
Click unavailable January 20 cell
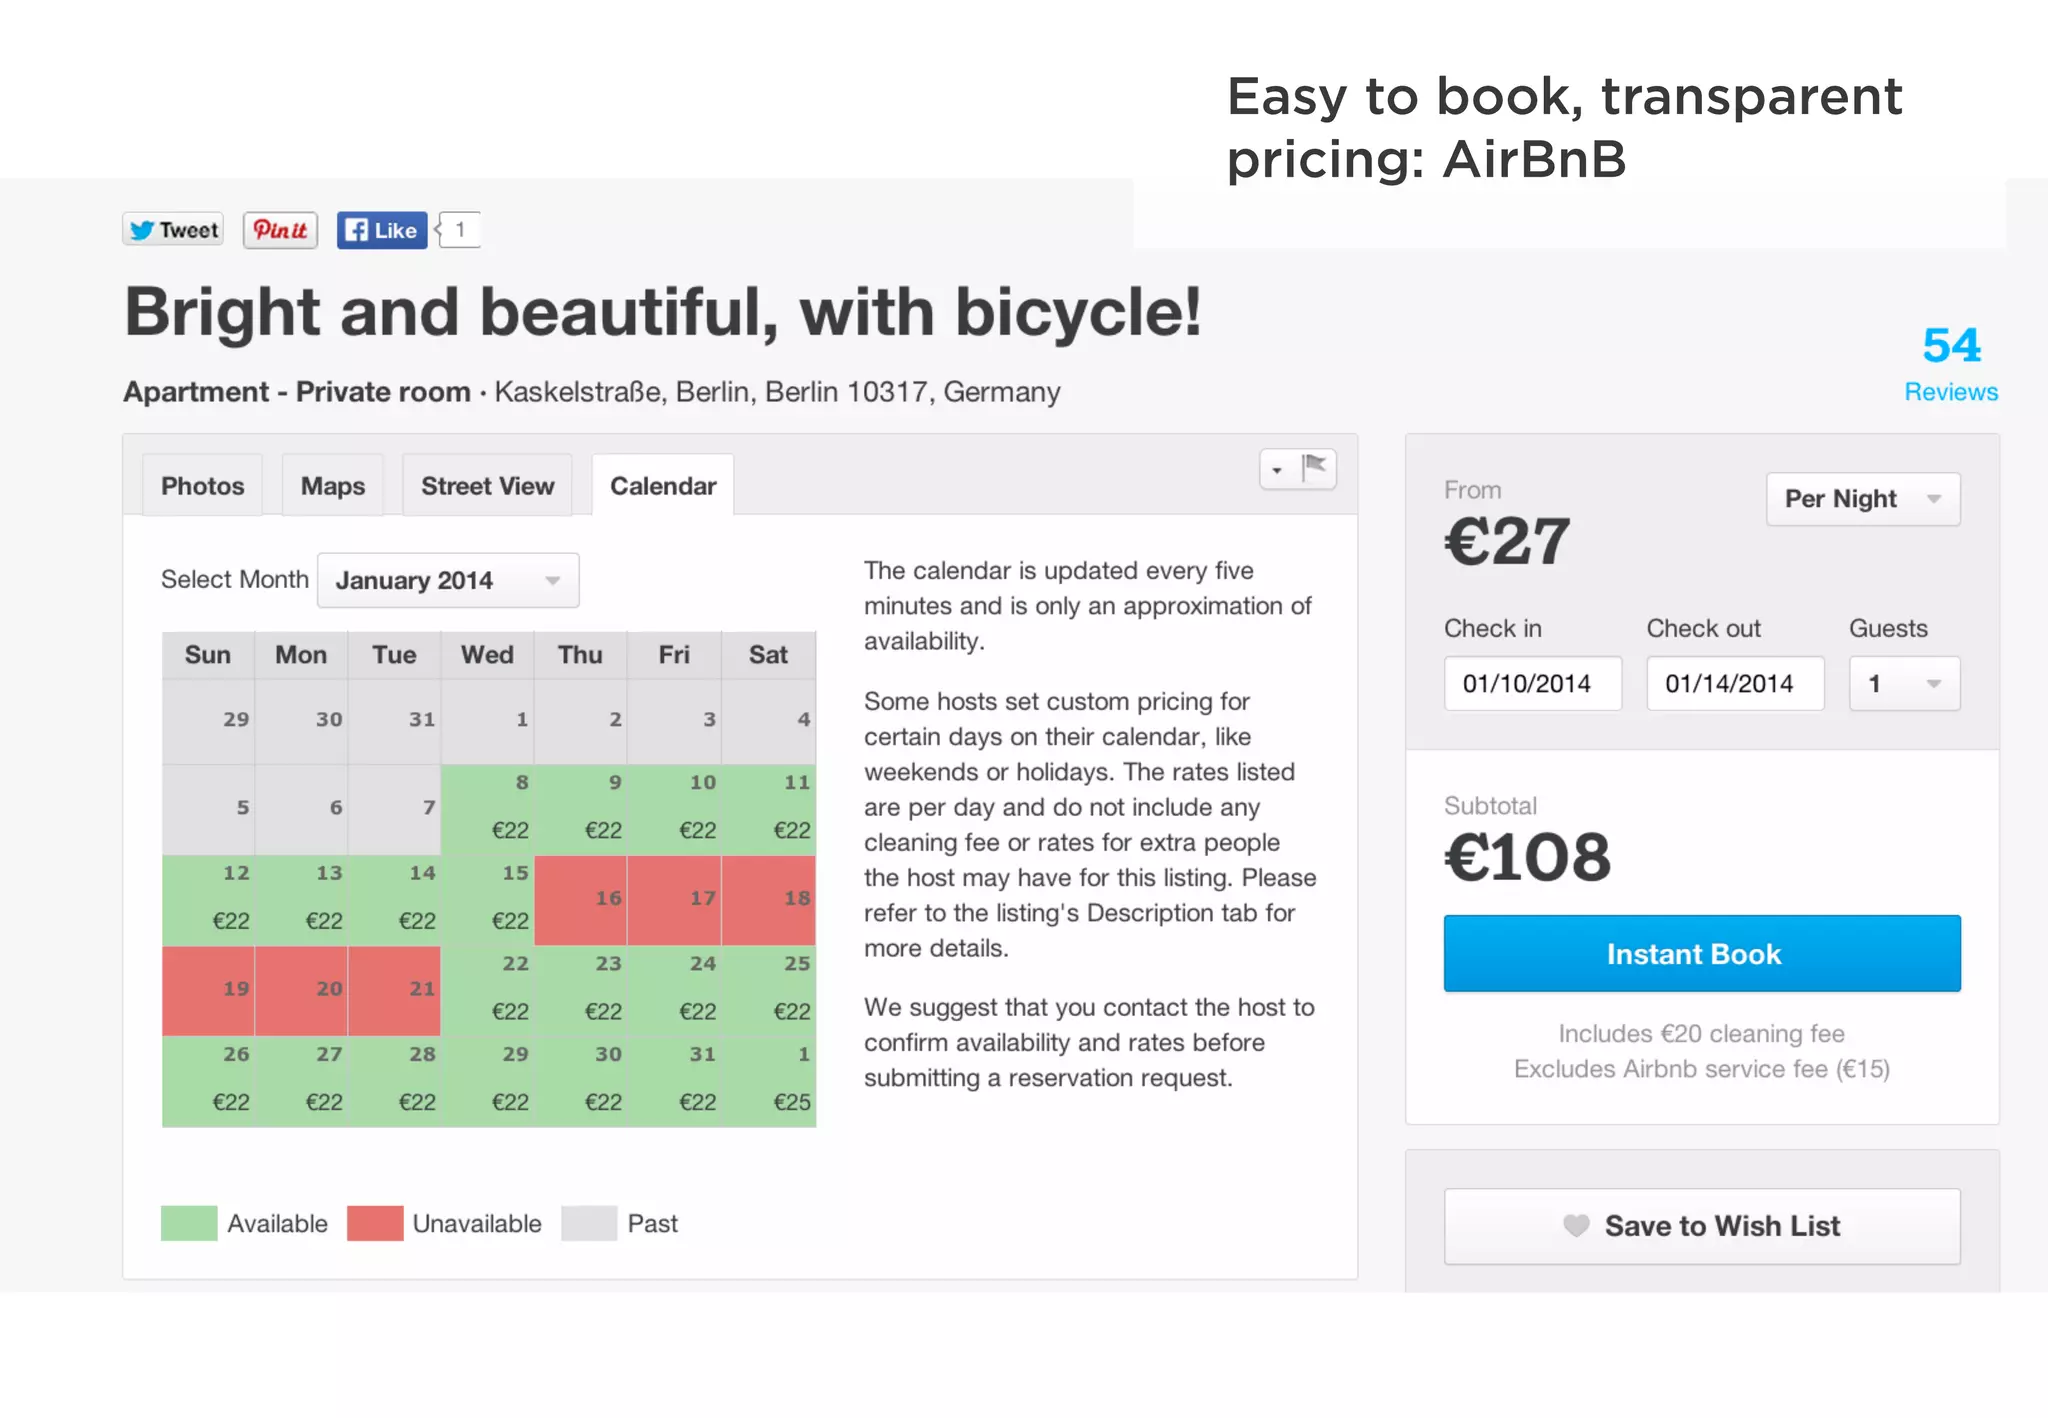click(301, 991)
